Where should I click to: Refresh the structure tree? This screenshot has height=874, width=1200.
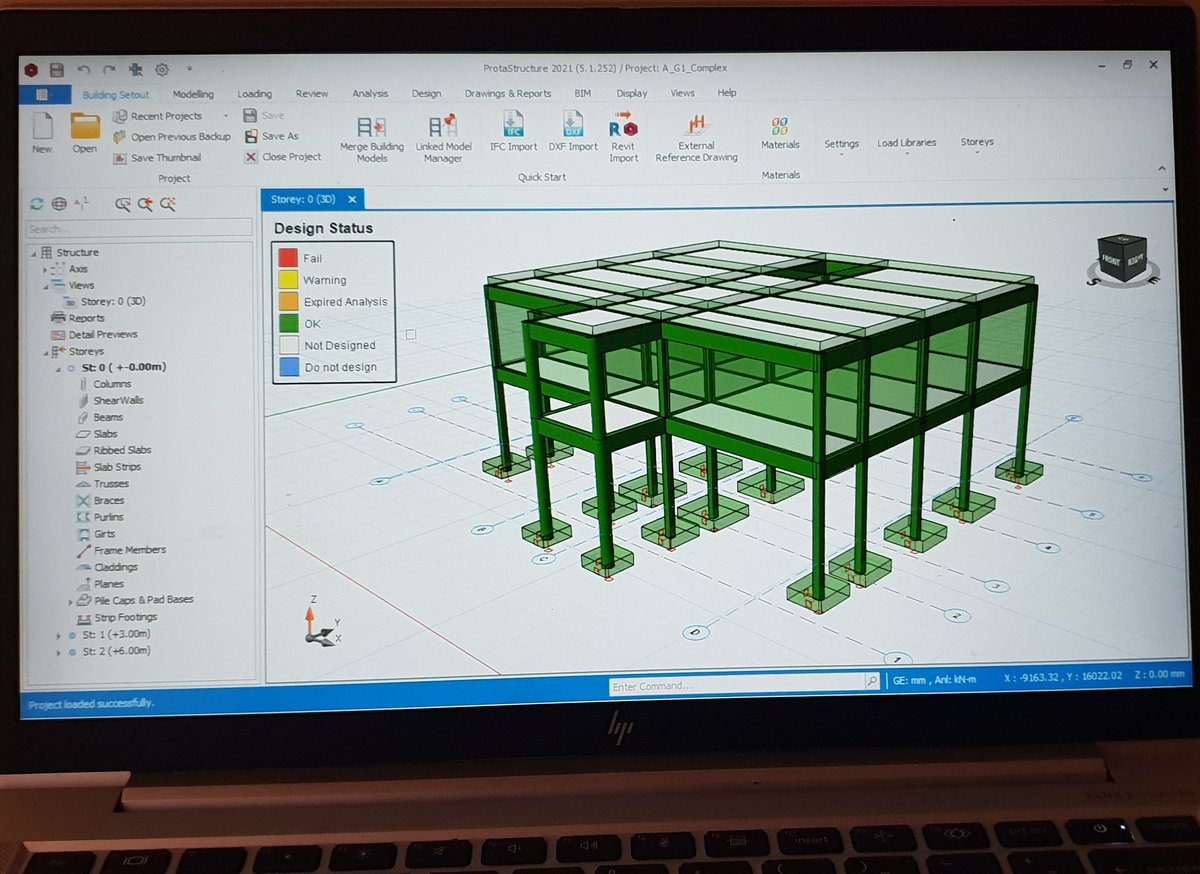point(37,204)
